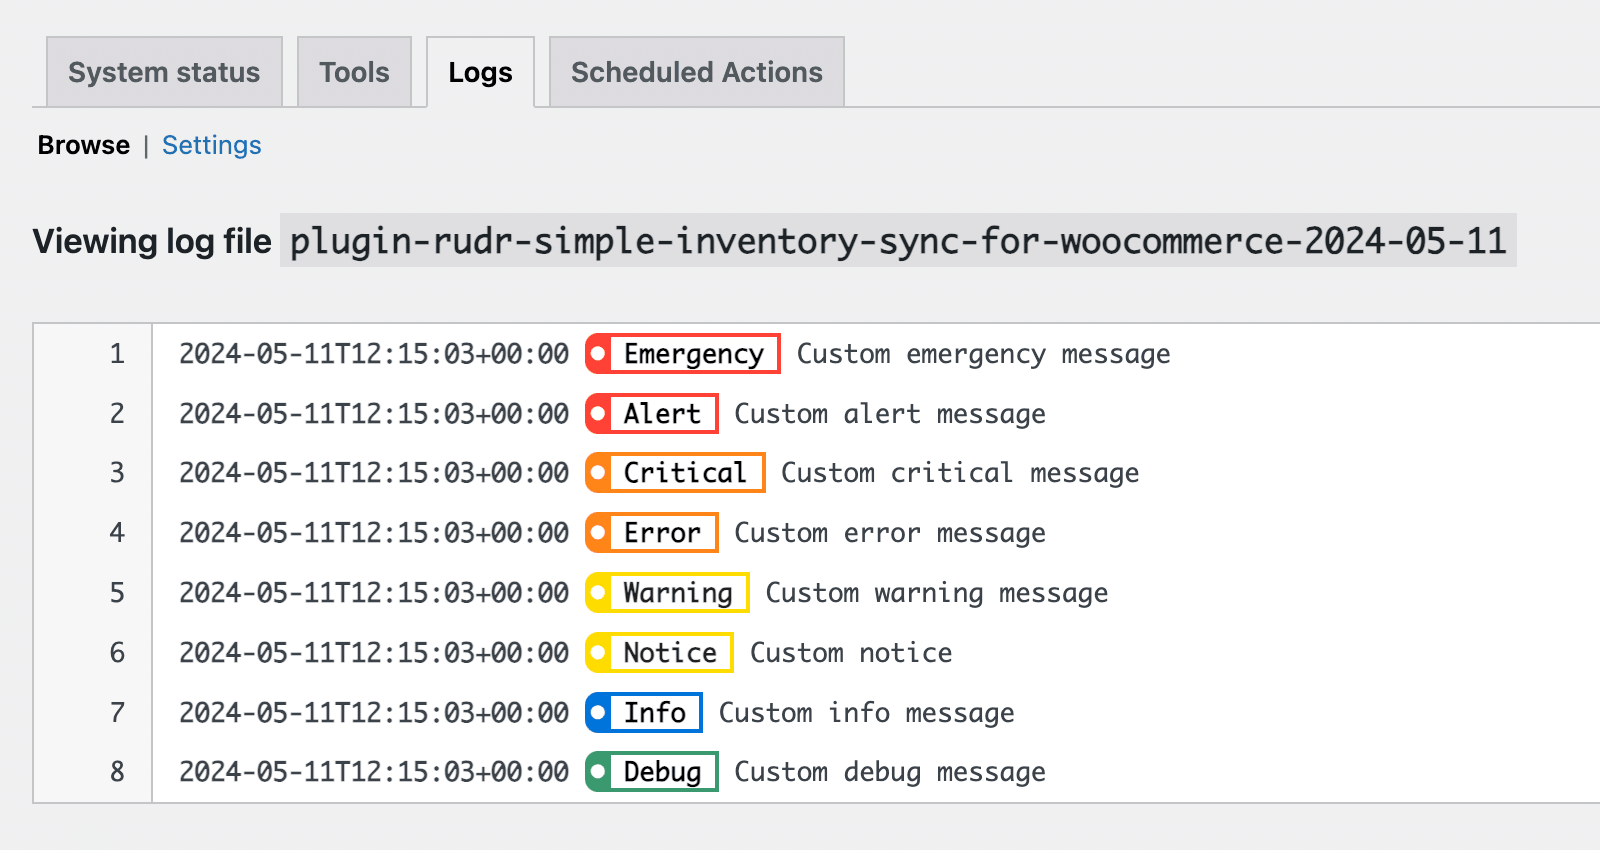The height and width of the screenshot is (850, 1600).
Task: Click the orange Critical severity badge
Action: 675,473
